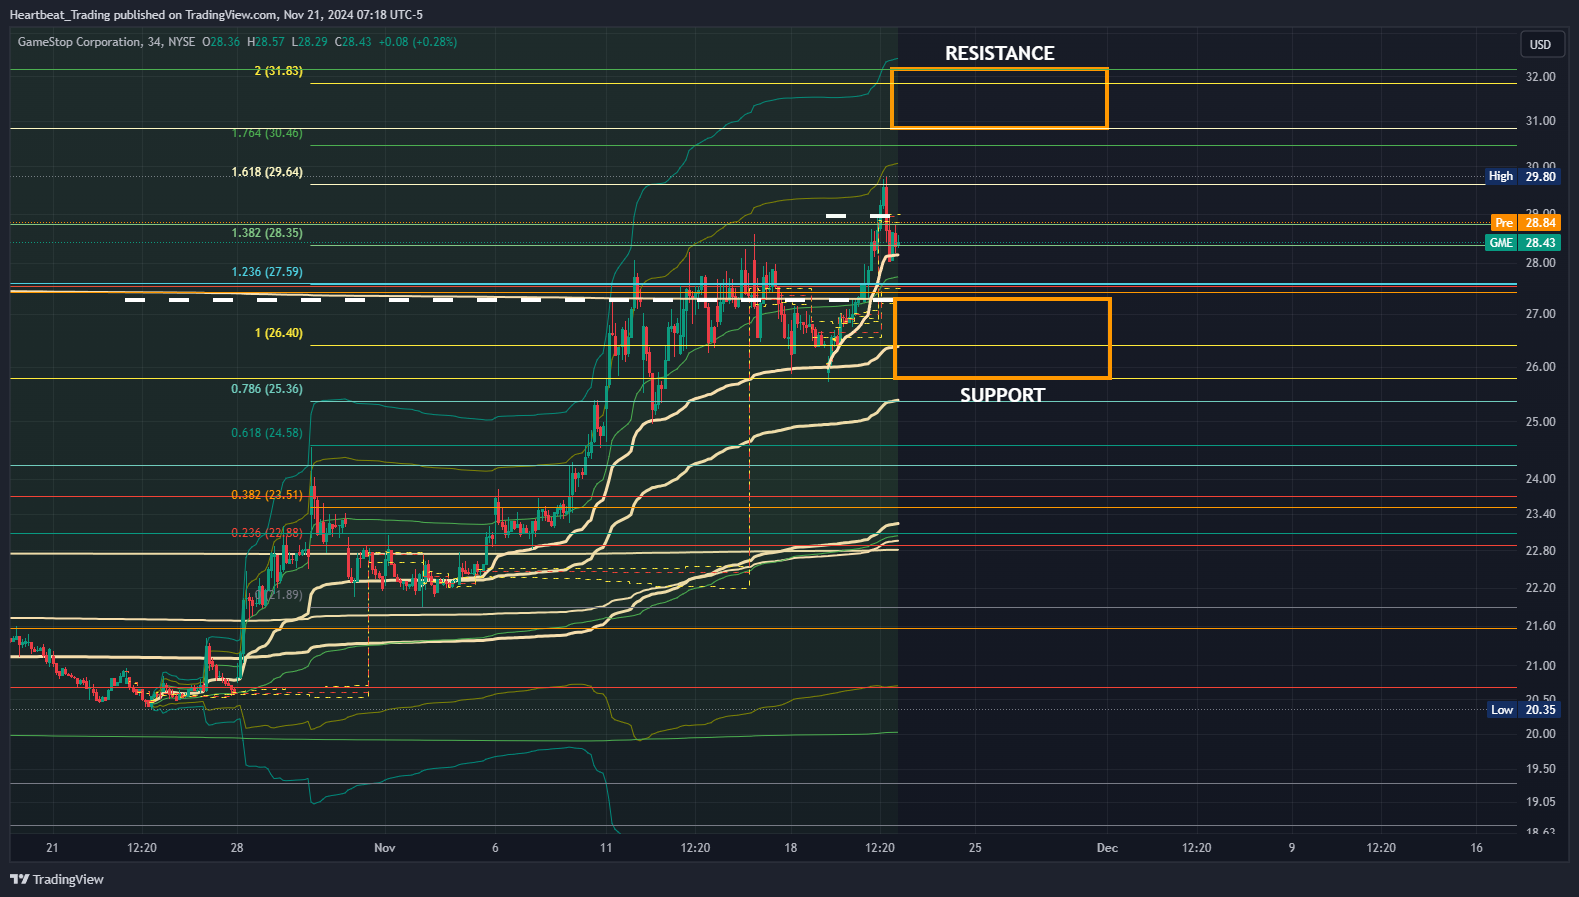Click the O28.36 open value in legend
Screen dimensions: 1579x897
click(x=222, y=42)
